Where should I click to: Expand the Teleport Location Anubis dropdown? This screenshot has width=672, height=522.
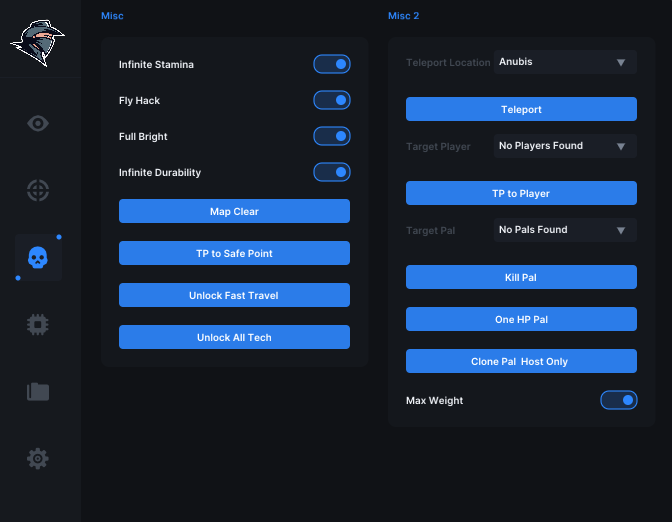(565, 62)
